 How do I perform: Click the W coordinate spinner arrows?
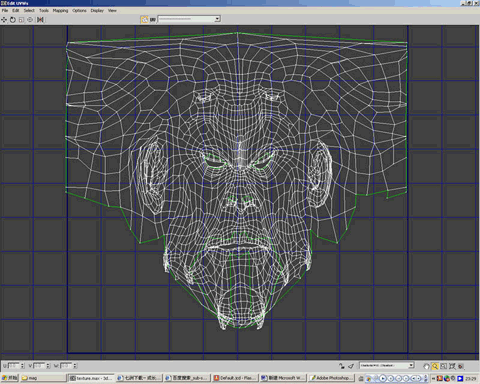coord(75,366)
